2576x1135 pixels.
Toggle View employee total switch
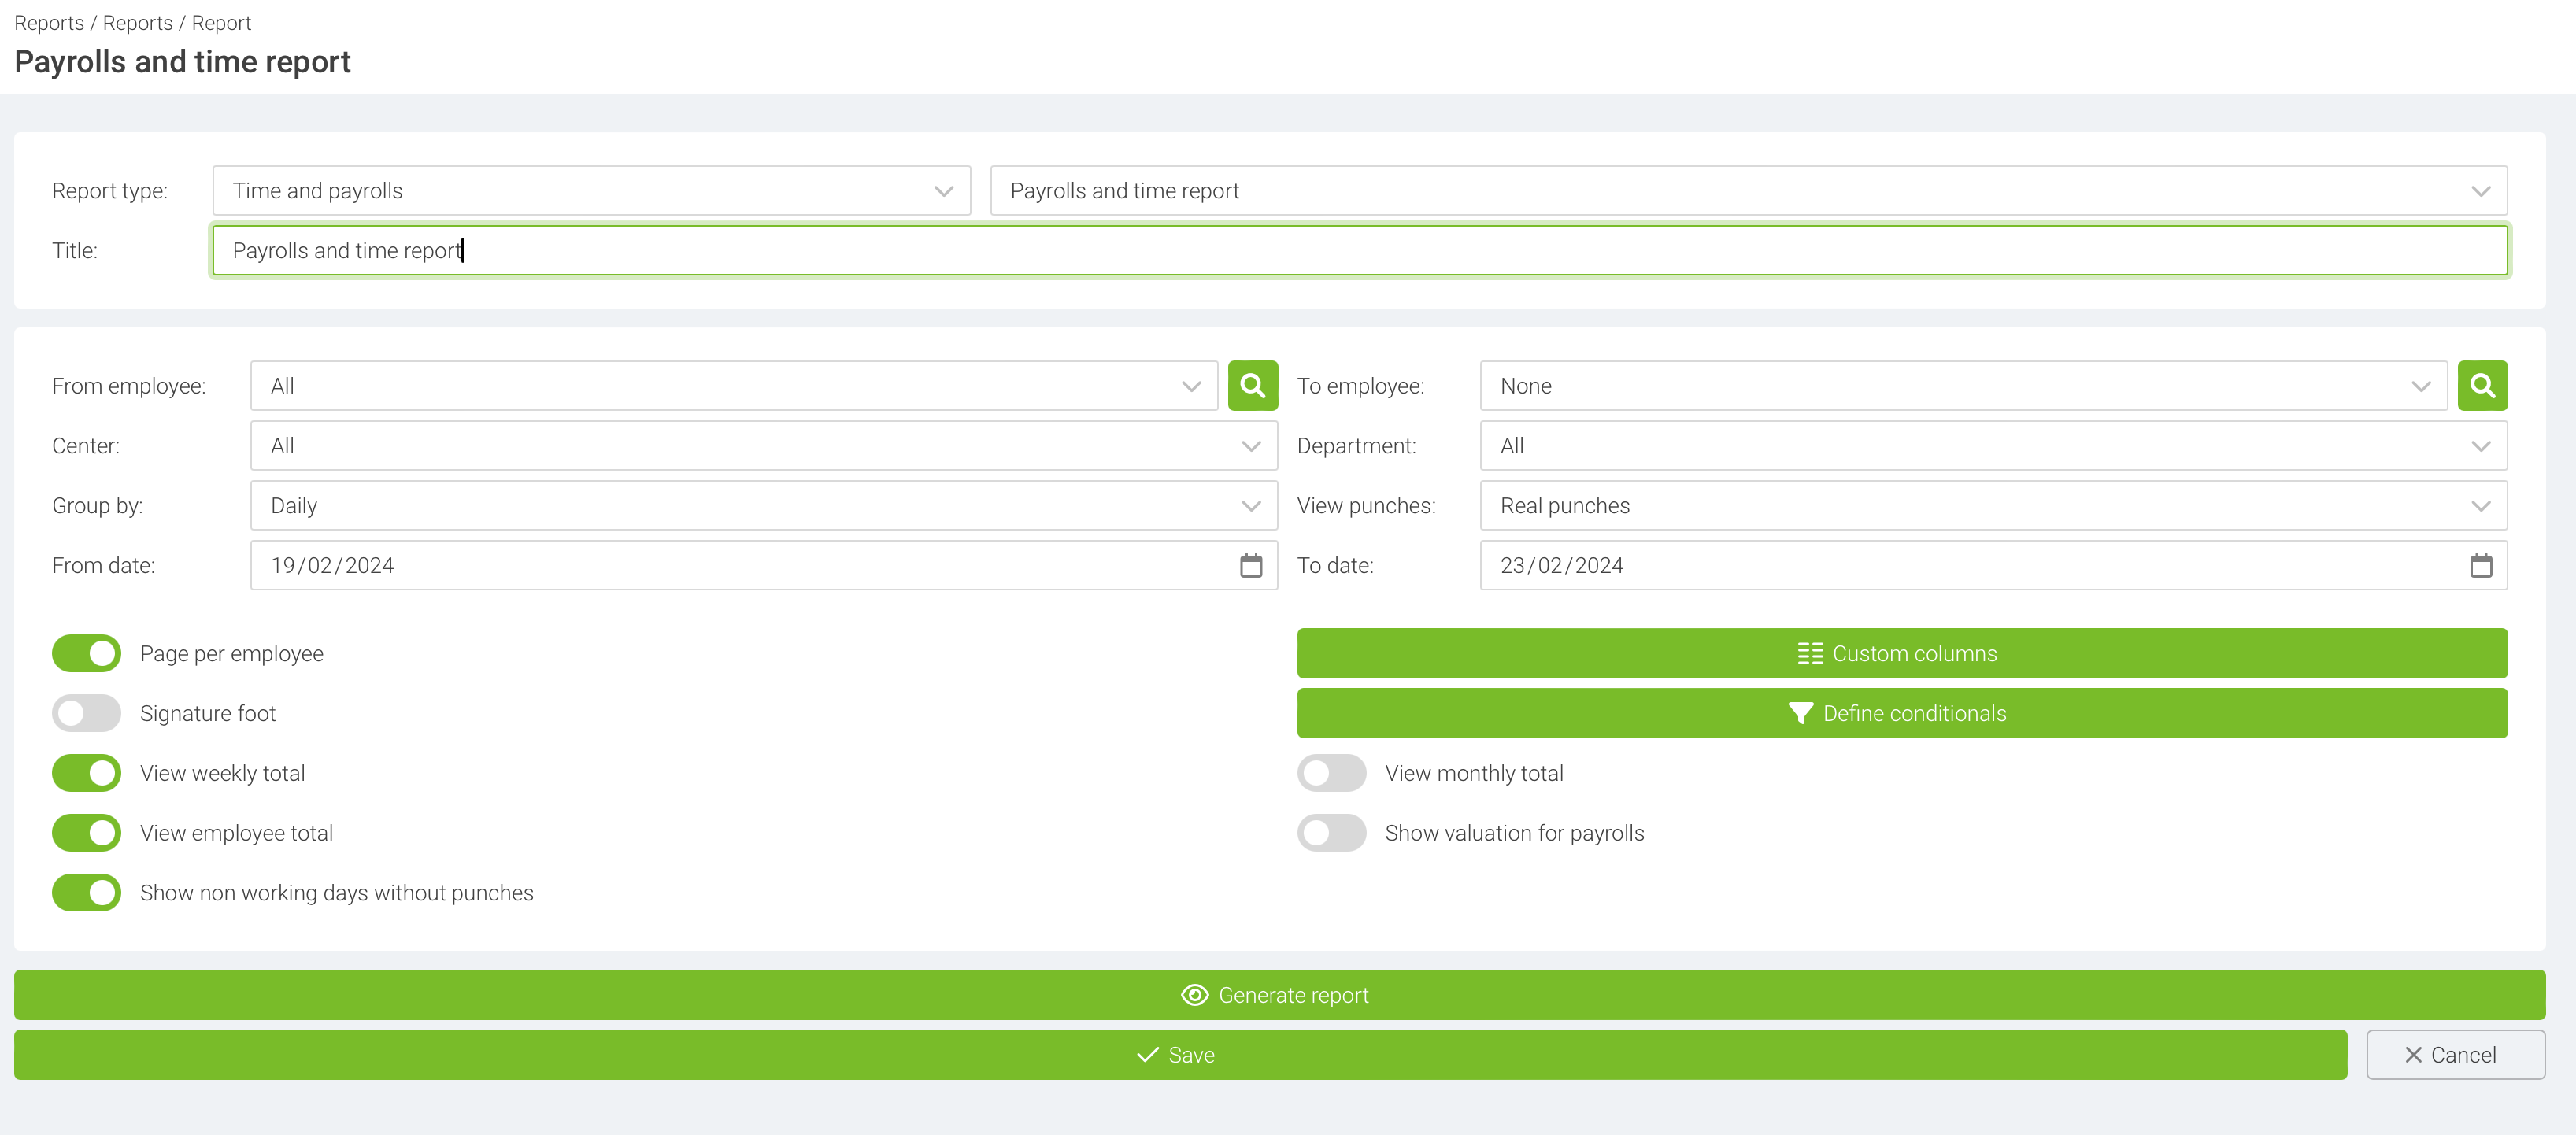[x=86, y=834]
